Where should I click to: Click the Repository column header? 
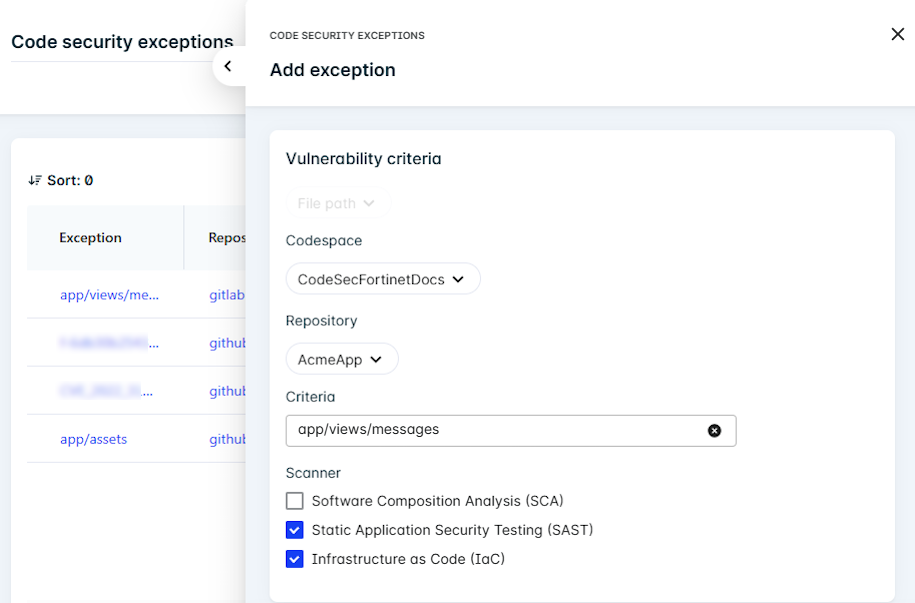point(227,238)
